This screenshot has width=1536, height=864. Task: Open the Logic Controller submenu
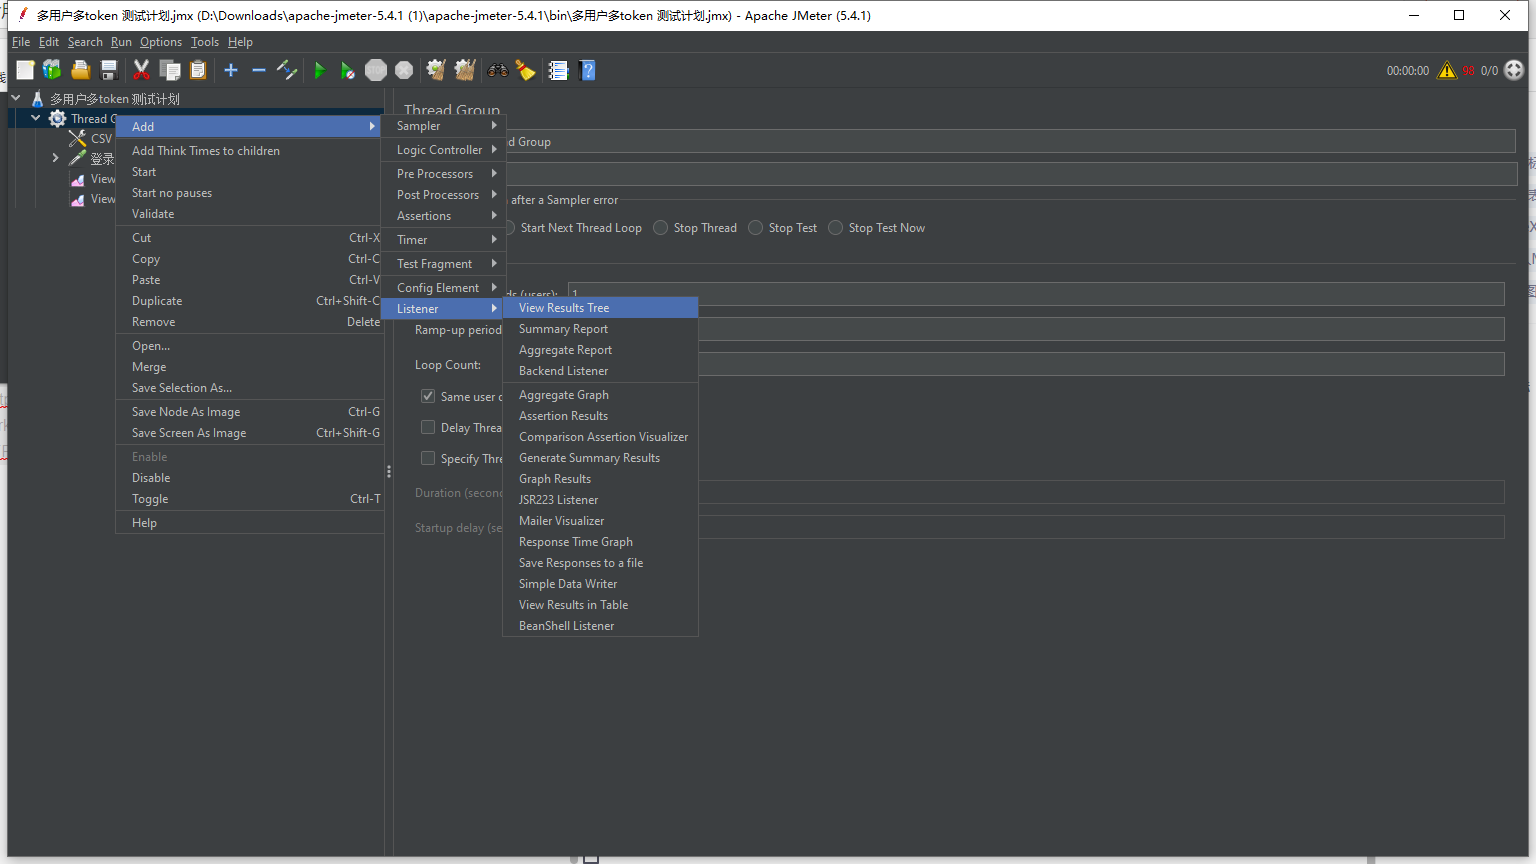[443, 150]
